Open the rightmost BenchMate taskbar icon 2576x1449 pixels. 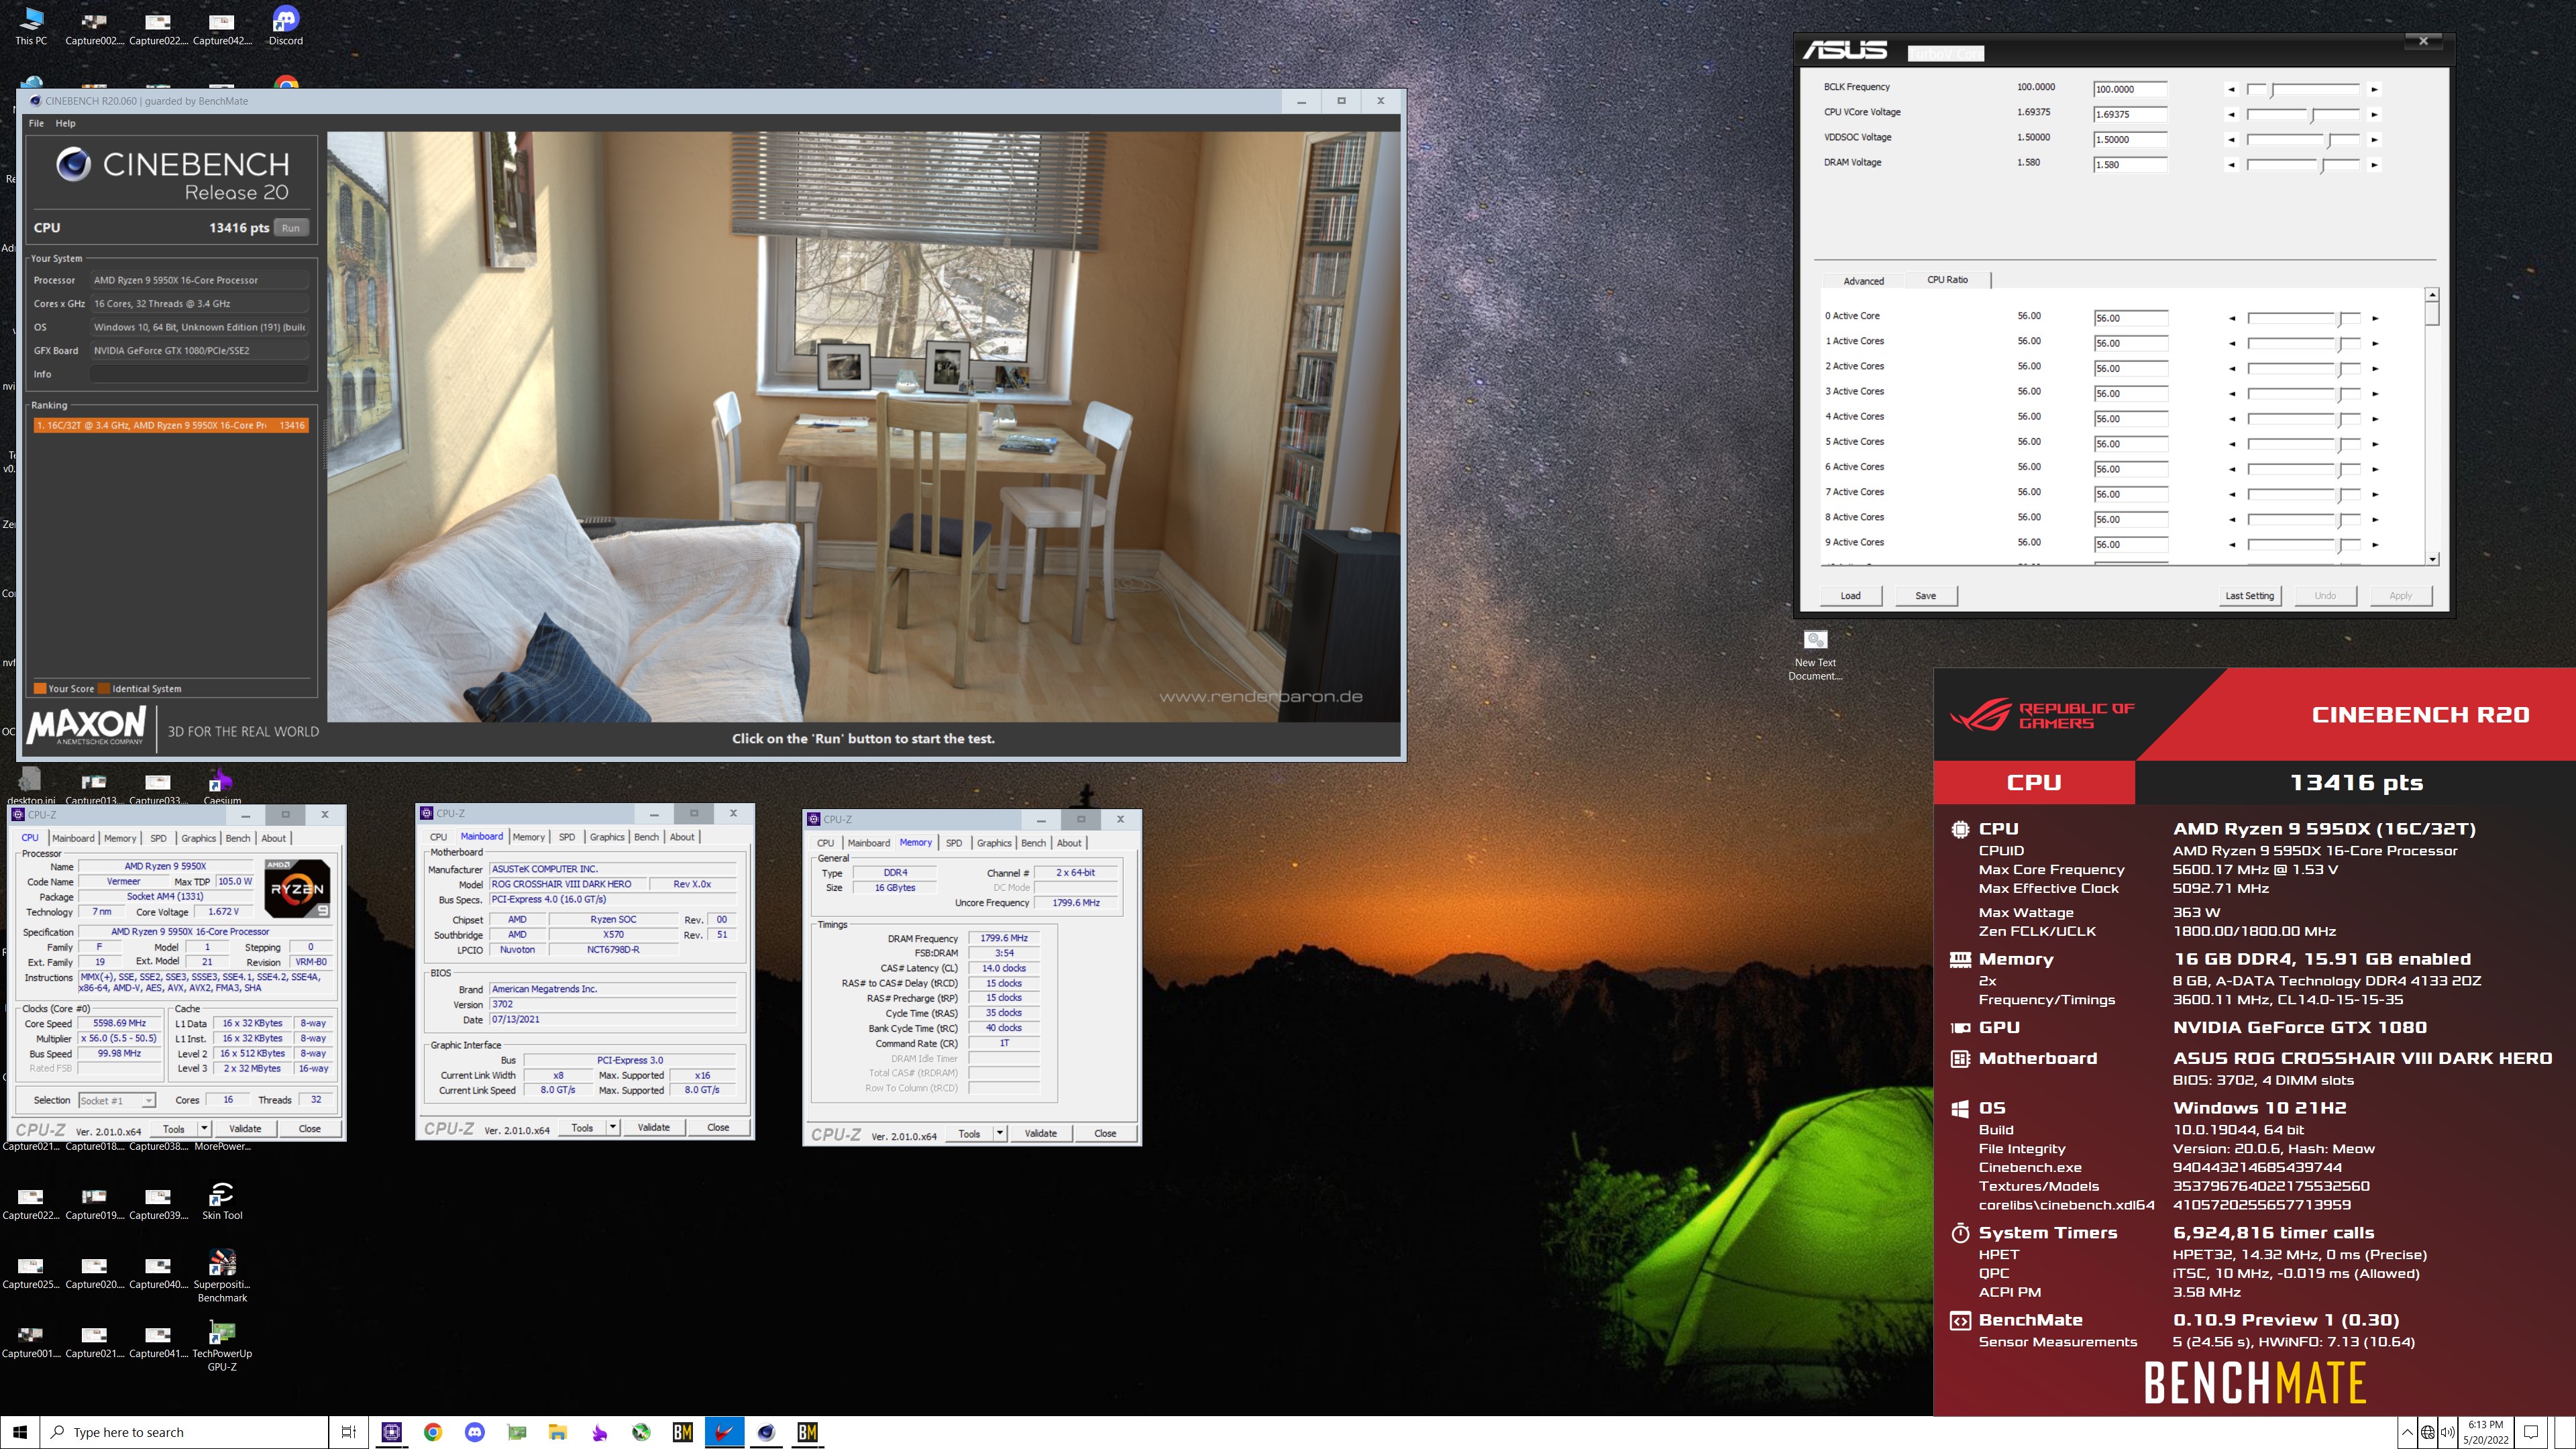(x=808, y=1432)
